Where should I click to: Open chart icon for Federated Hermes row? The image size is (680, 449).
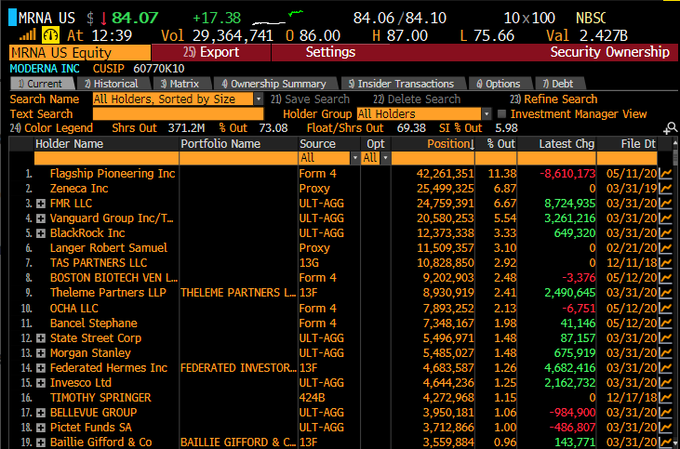tap(665, 368)
